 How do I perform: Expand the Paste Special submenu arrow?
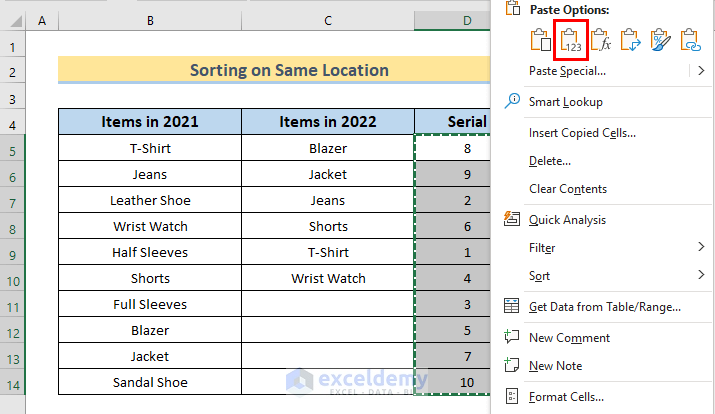click(x=701, y=71)
